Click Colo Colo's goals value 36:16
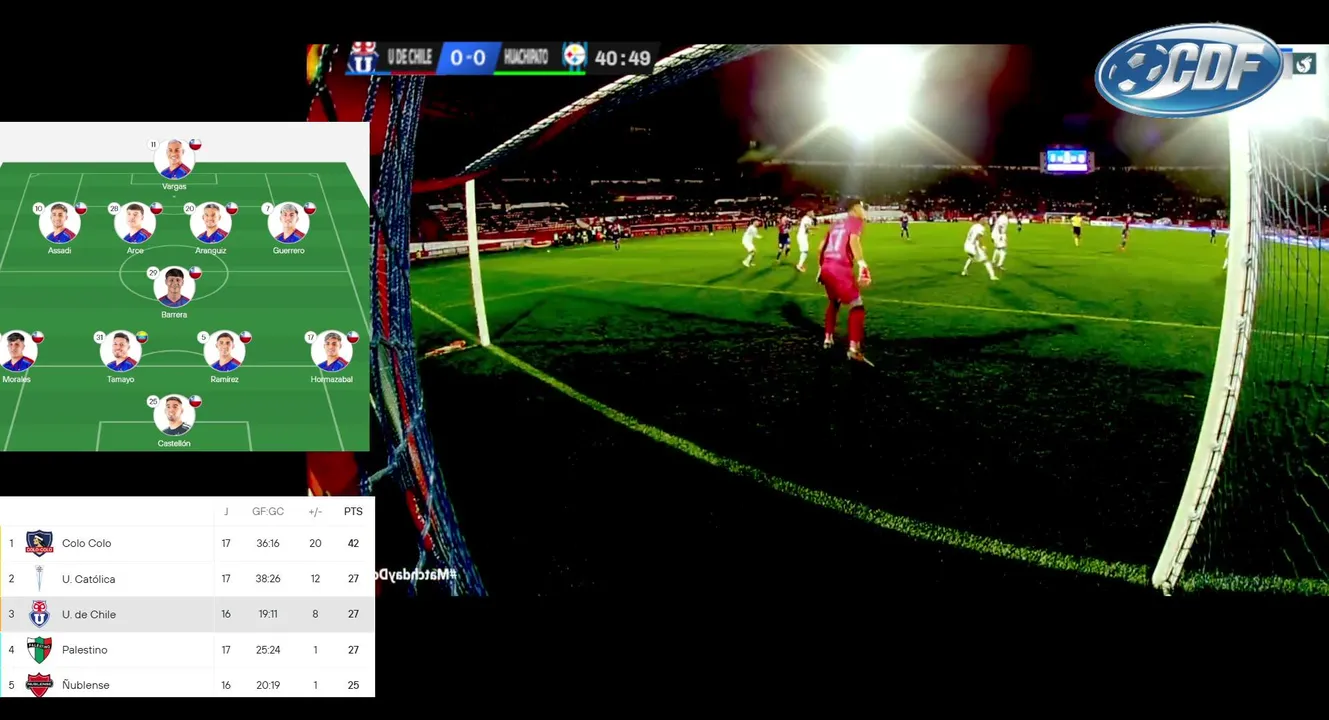The width and height of the screenshot is (1329, 720). 268,543
